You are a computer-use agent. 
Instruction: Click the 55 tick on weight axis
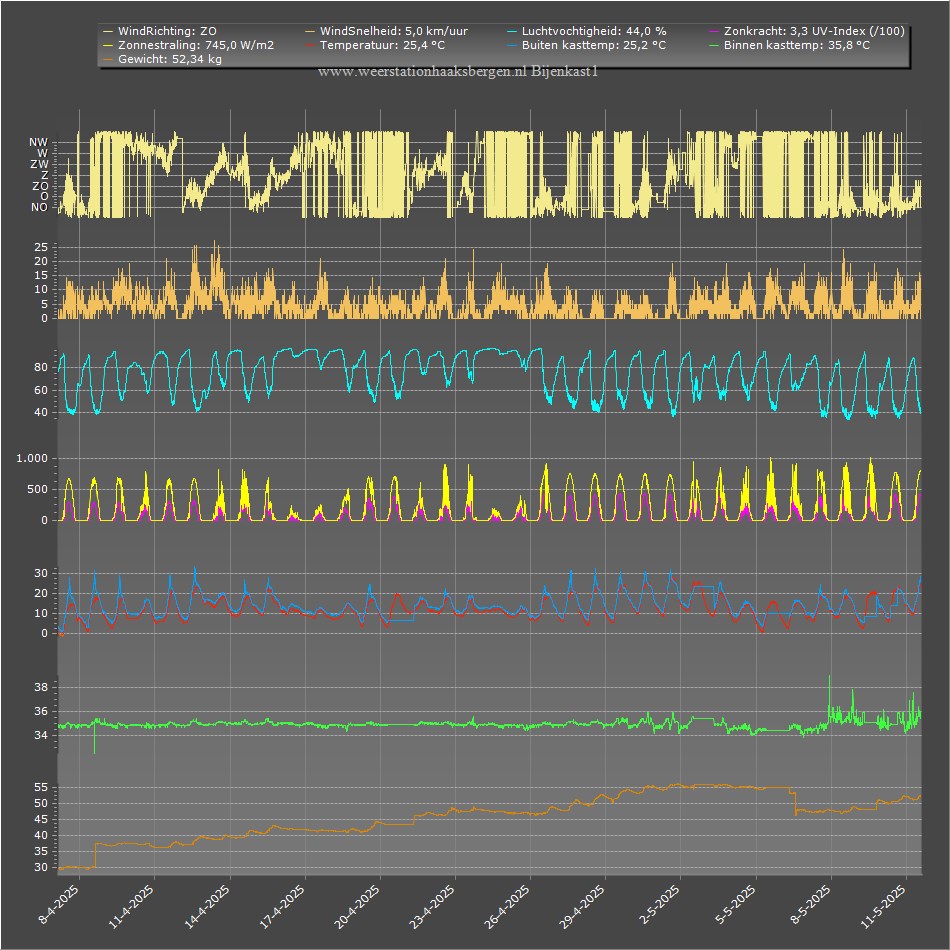(x=41, y=788)
